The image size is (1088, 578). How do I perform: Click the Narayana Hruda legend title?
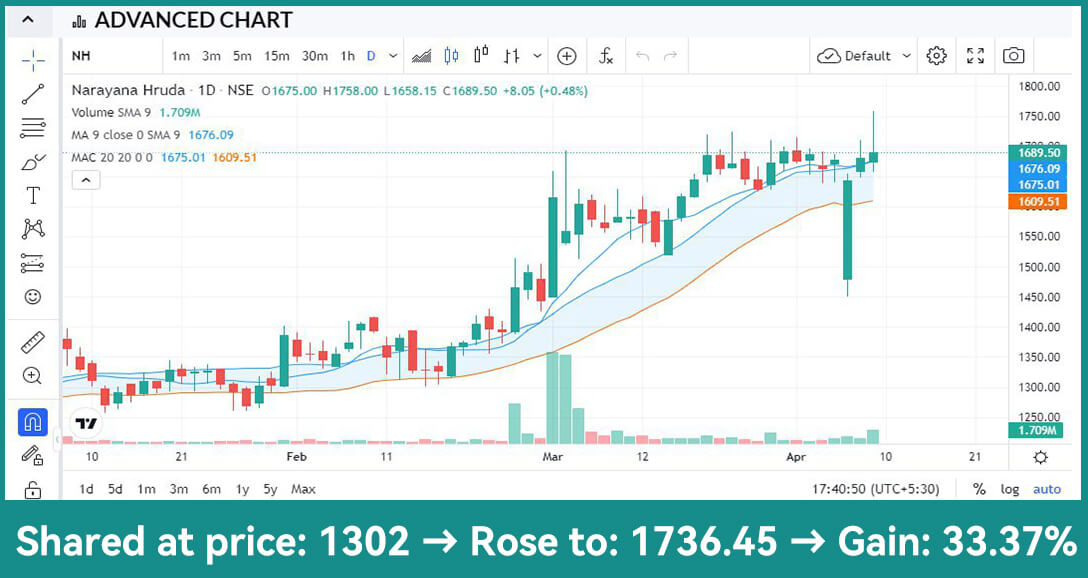pos(128,90)
